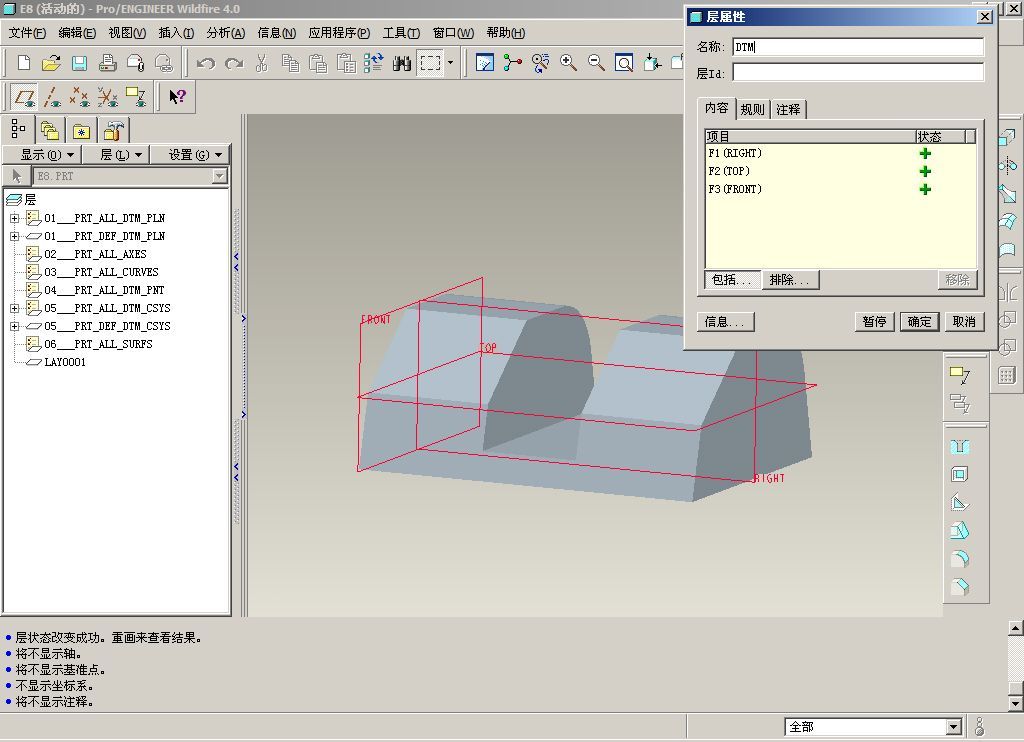Image resolution: width=1024 pixels, height=742 pixels.
Task: Refit the model to the screen
Action: (624, 63)
